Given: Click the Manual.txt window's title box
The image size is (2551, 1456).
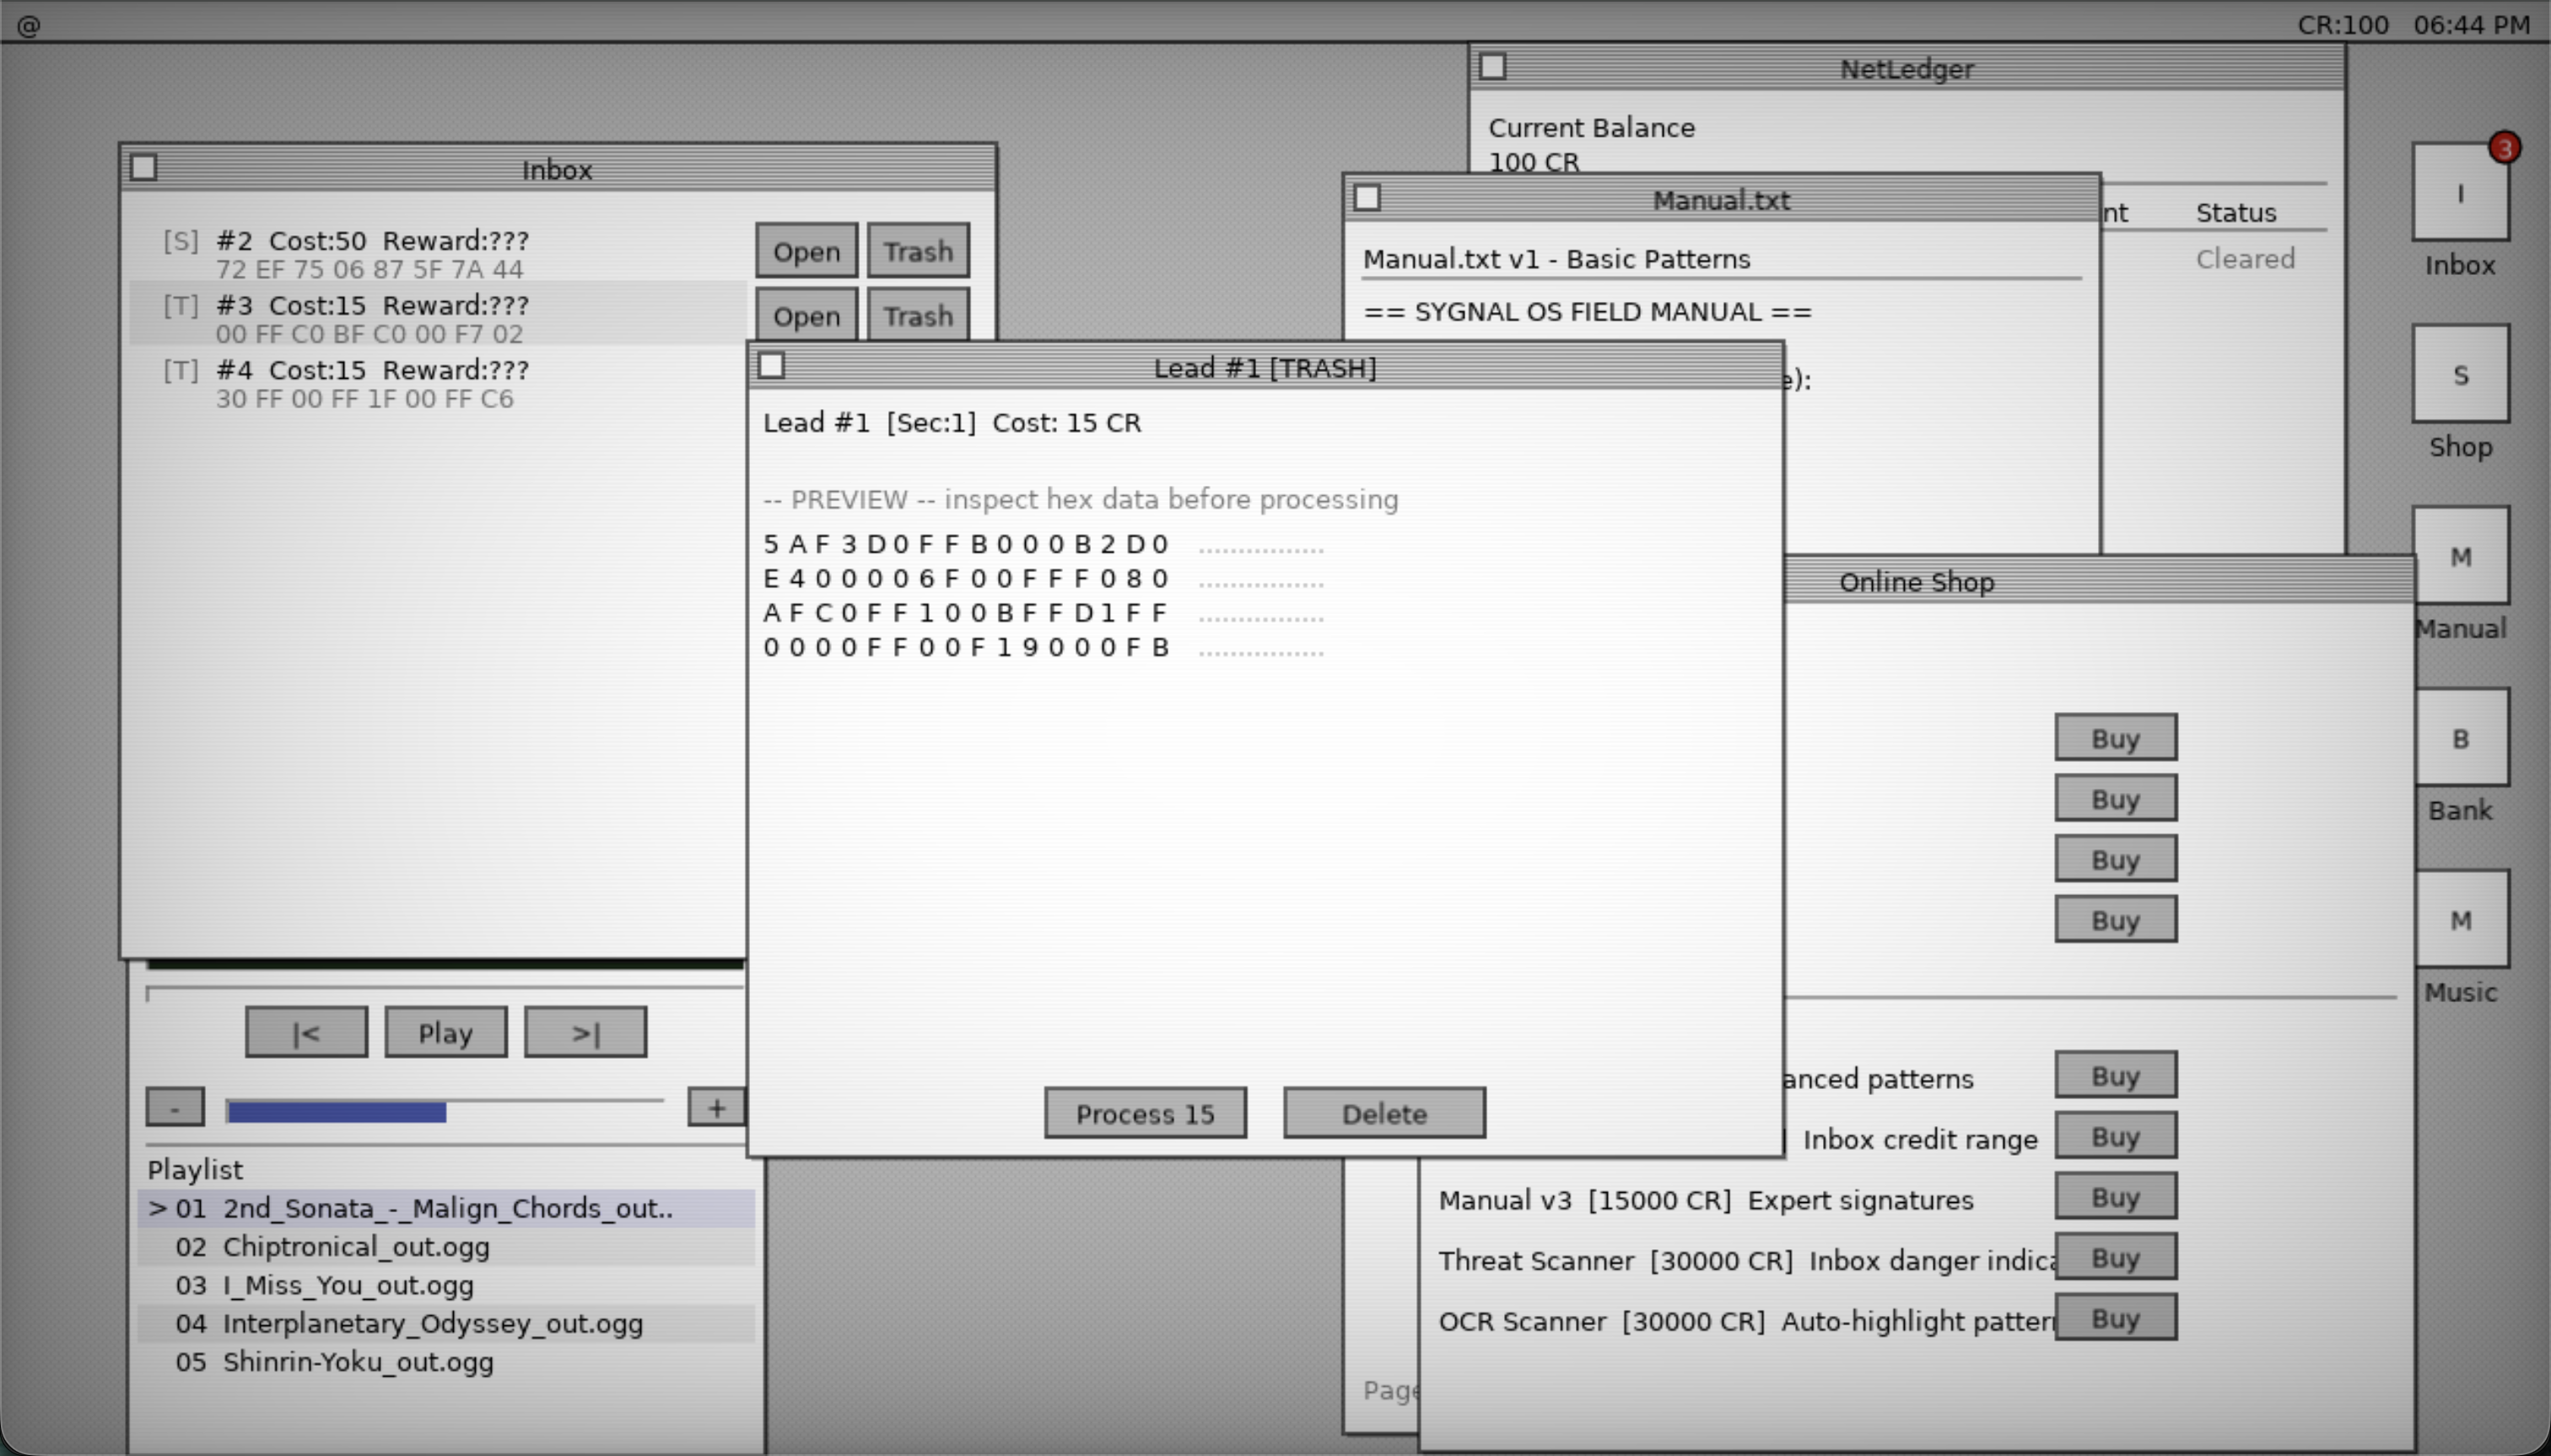Looking at the screenshot, I should (x=1367, y=198).
